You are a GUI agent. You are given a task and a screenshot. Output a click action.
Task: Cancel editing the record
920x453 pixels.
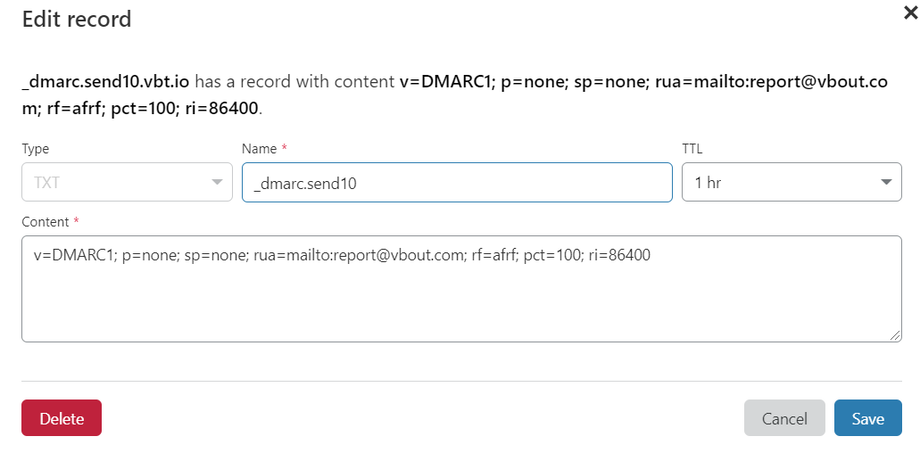coord(784,419)
